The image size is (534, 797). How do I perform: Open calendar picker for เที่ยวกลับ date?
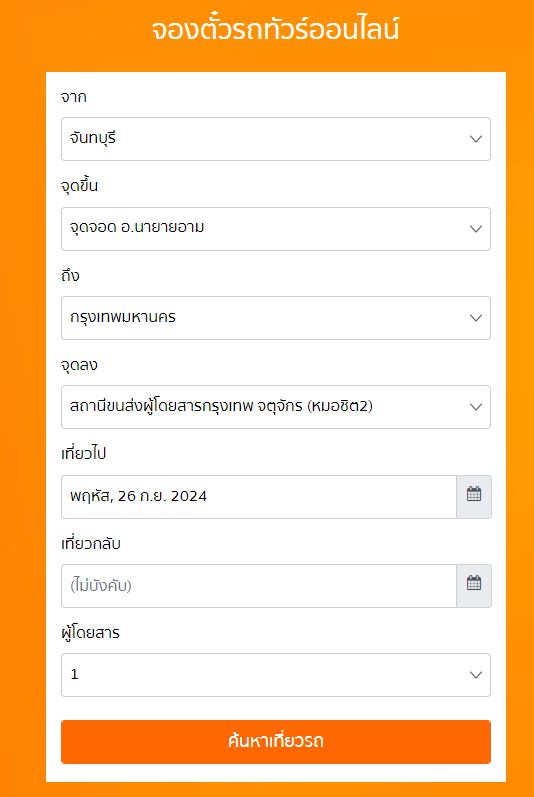click(474, 586)
